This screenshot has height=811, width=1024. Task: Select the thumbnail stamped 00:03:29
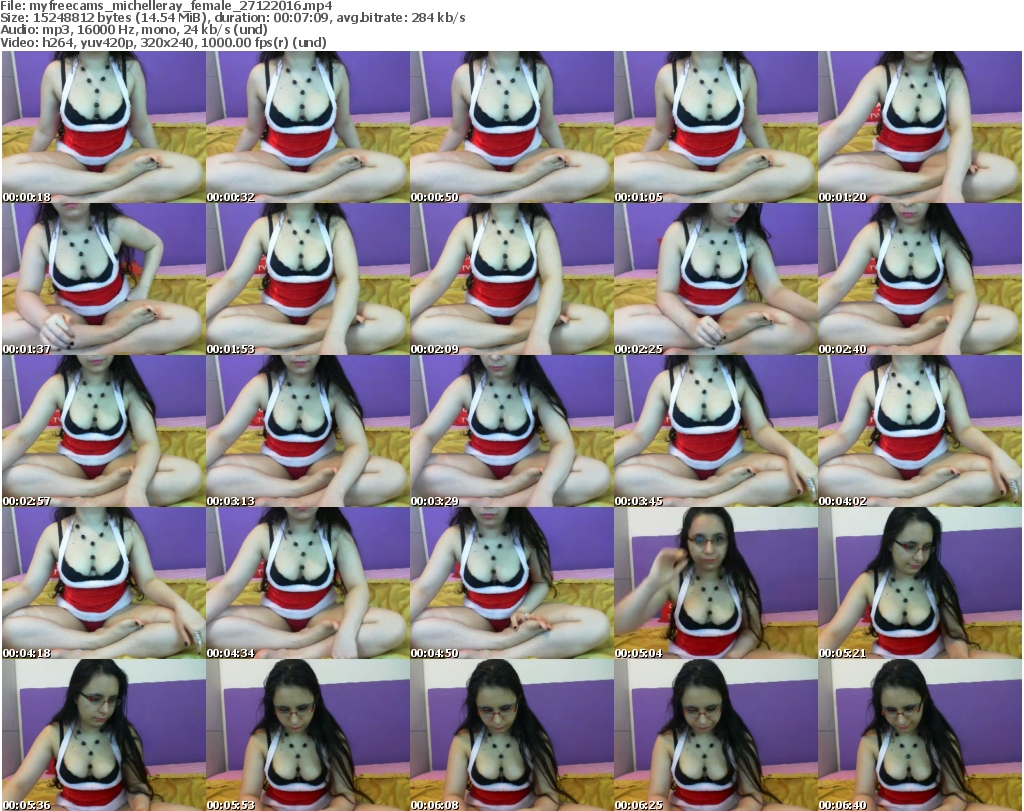click(x=512, y=431)
